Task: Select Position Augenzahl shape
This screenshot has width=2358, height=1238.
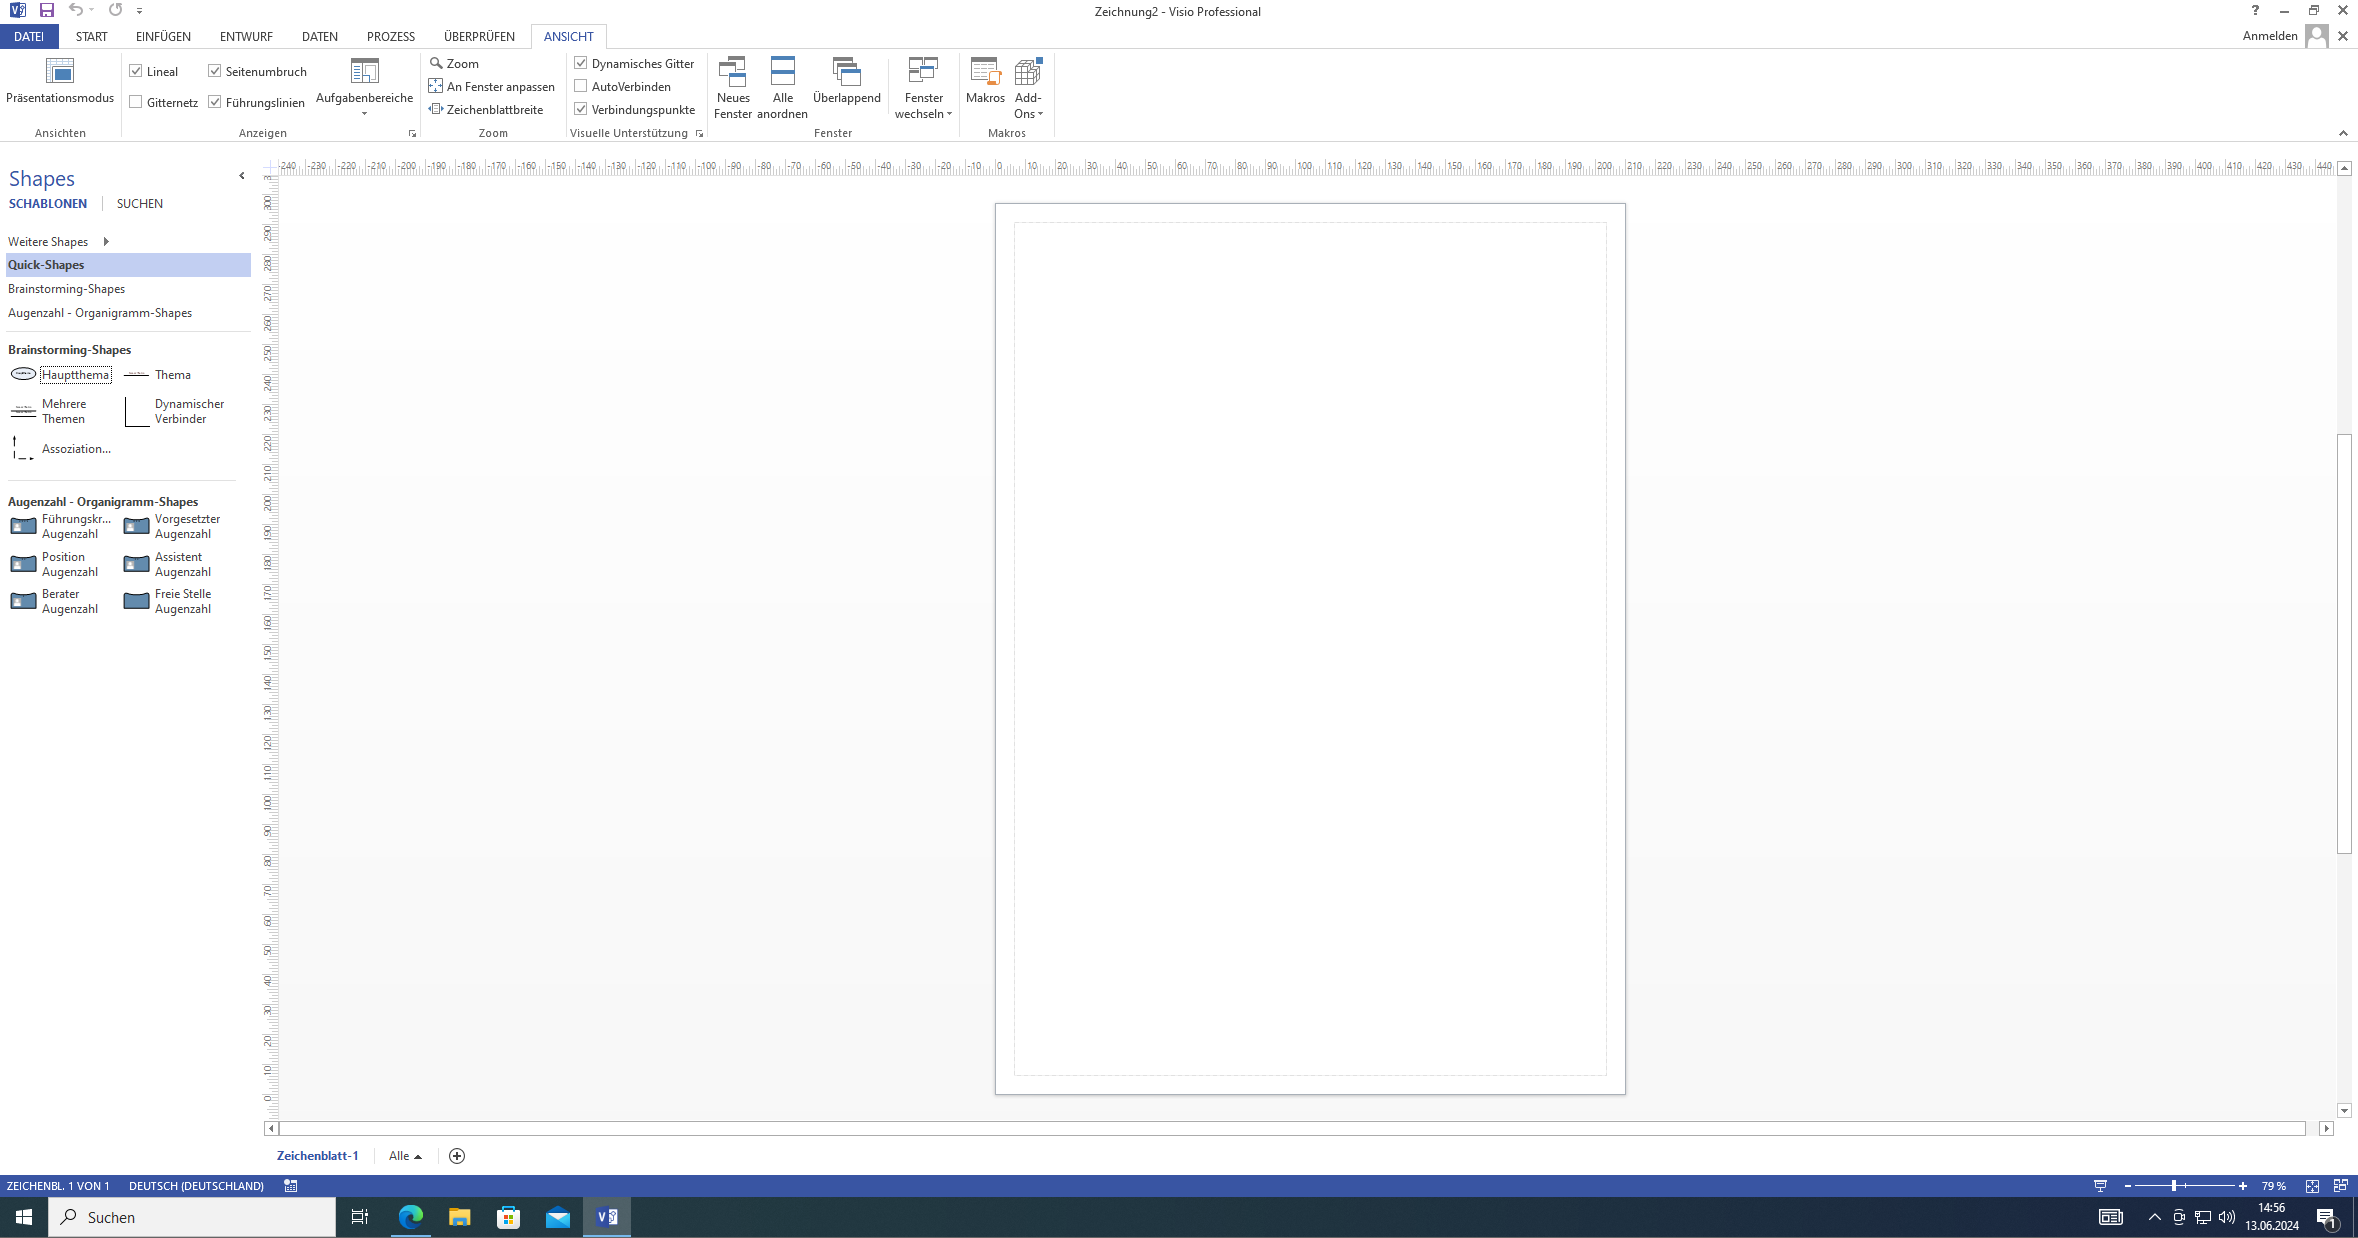Action: [54, 564]
